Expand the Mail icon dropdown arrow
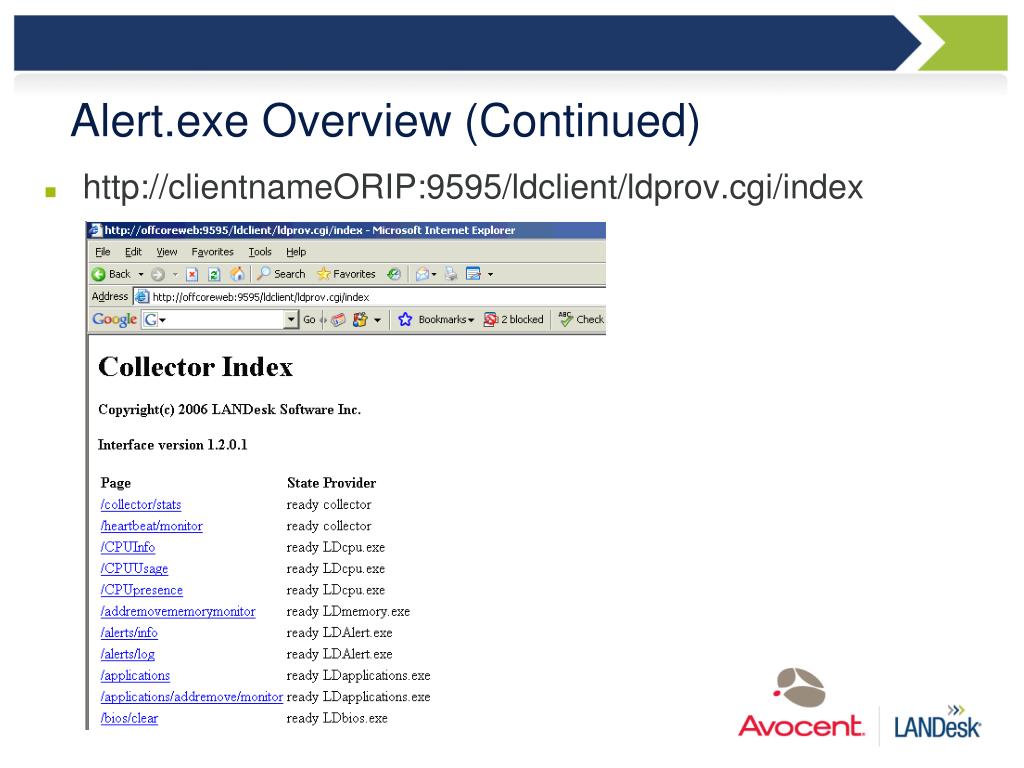This screenshot has height=768, width=1024. coord(434,275)
